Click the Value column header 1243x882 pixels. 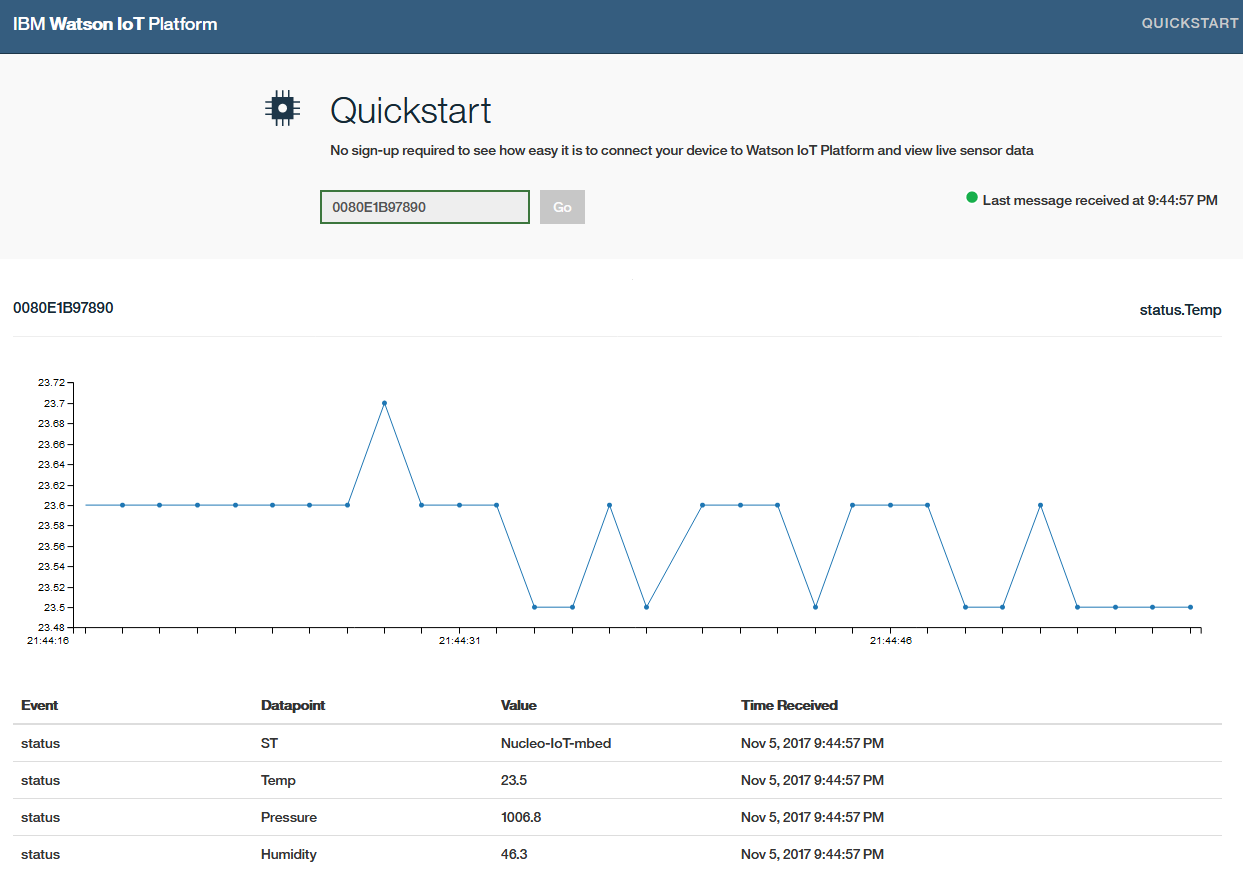click(519, 705)
